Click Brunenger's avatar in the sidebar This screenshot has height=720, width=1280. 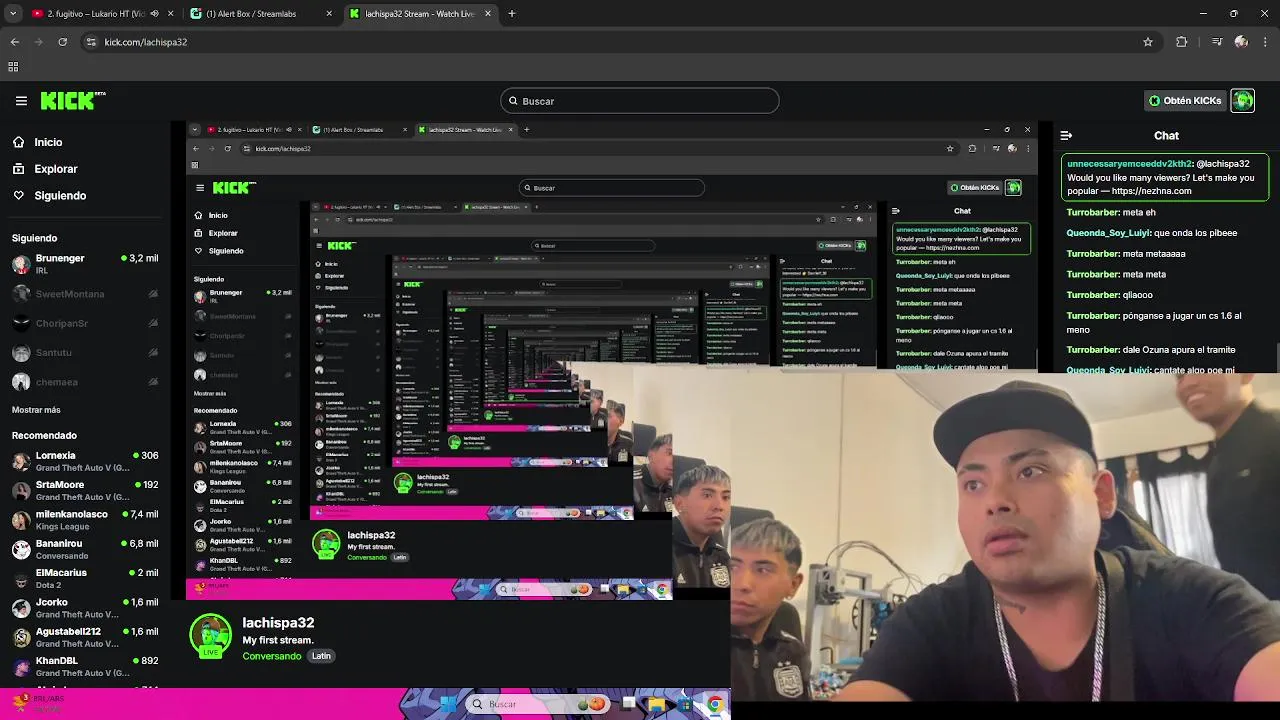(x=21, y=264)
